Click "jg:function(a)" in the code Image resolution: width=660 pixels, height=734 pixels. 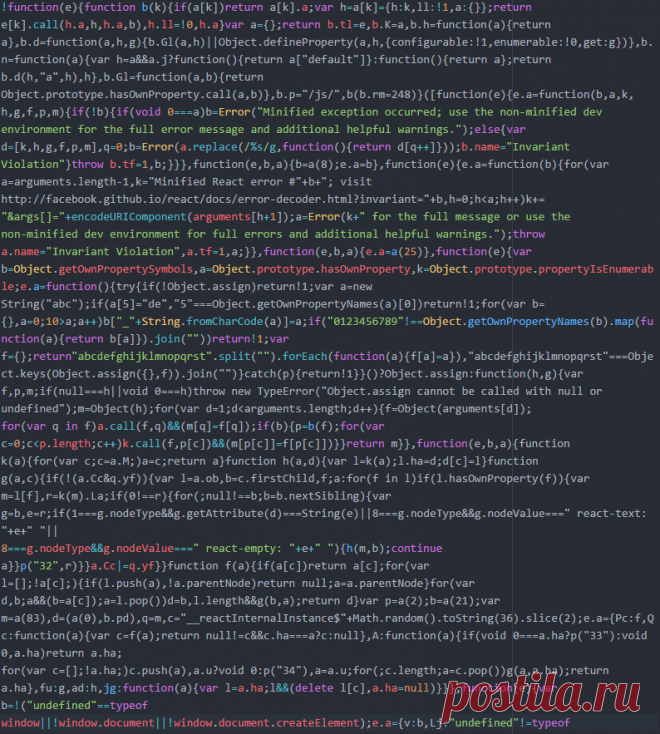click(148, 688)
